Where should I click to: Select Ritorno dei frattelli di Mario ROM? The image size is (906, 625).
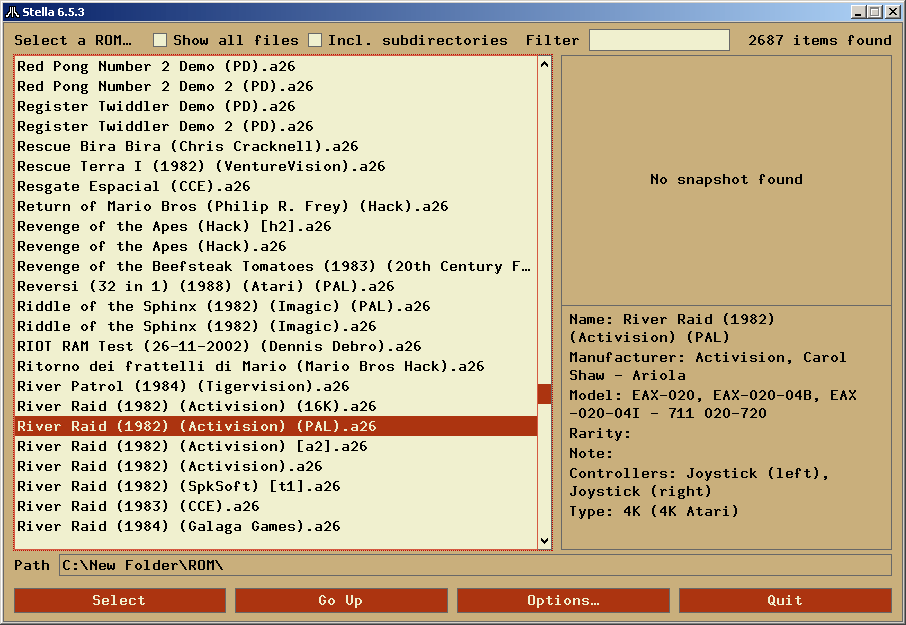[x=276, y=367]
